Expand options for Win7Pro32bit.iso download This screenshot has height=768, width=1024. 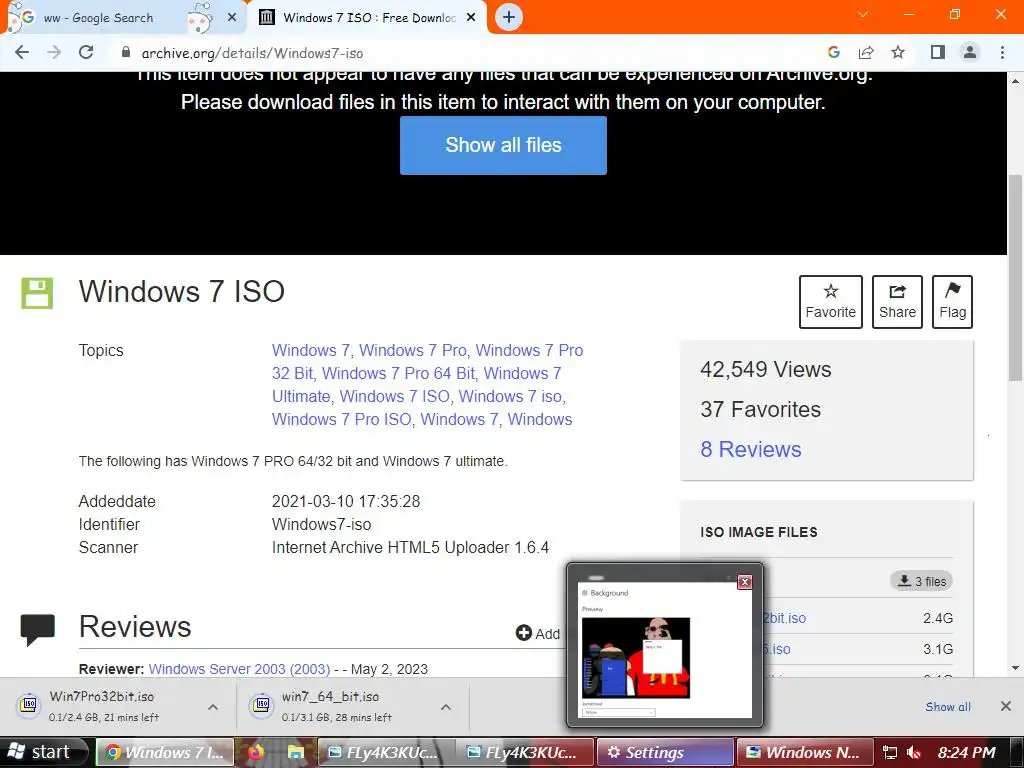pyautogui.click(x=213, y=707)
